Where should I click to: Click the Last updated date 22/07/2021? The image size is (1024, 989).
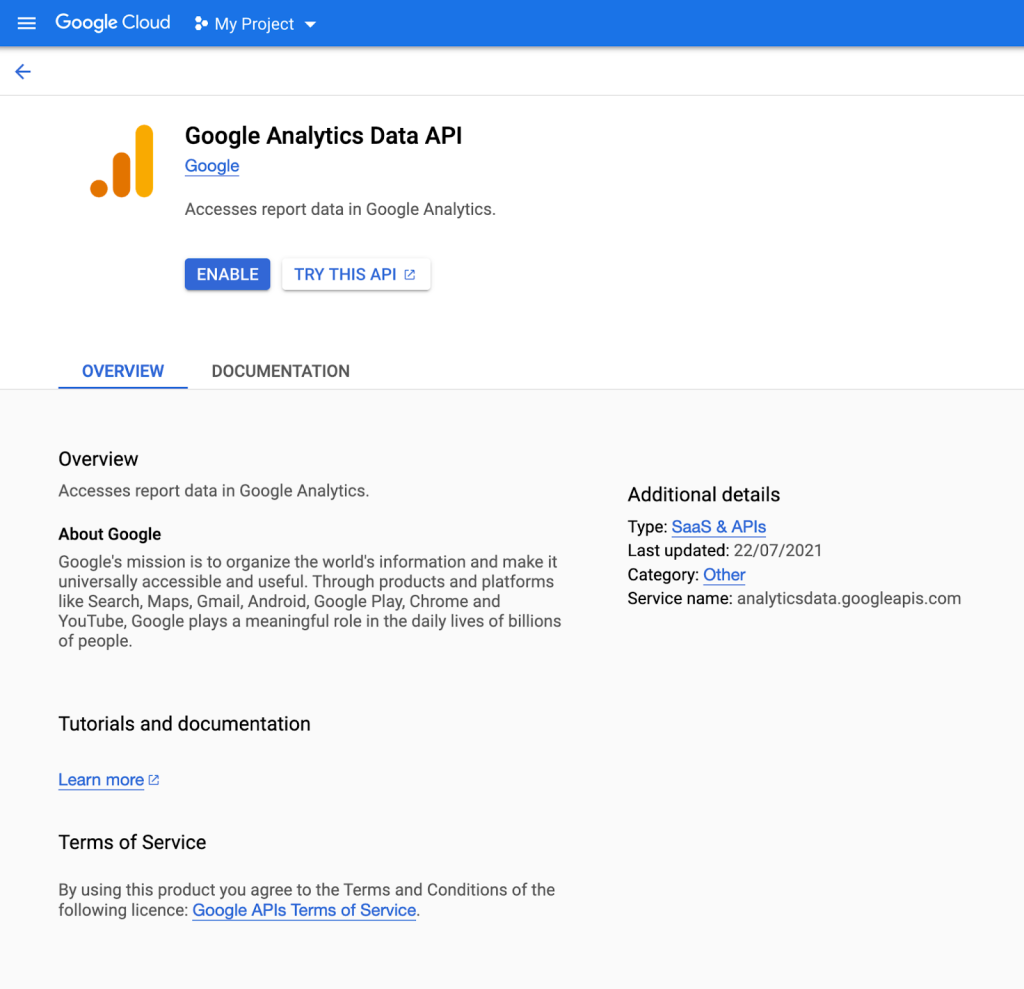777,551
